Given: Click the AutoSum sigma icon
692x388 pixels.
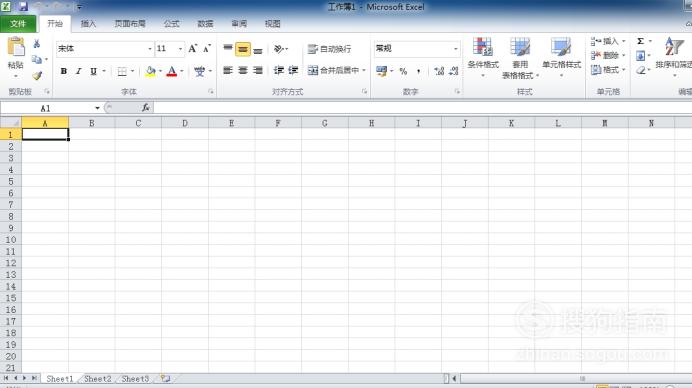Looking at the screenshot, I should [x=640, y=41].
